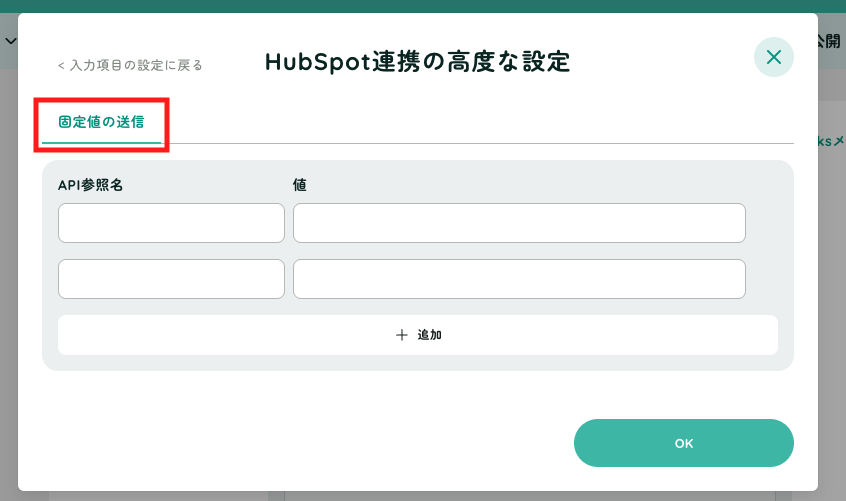Confirm settings with the OK button

pyautogui.click(x=684, y=443)
